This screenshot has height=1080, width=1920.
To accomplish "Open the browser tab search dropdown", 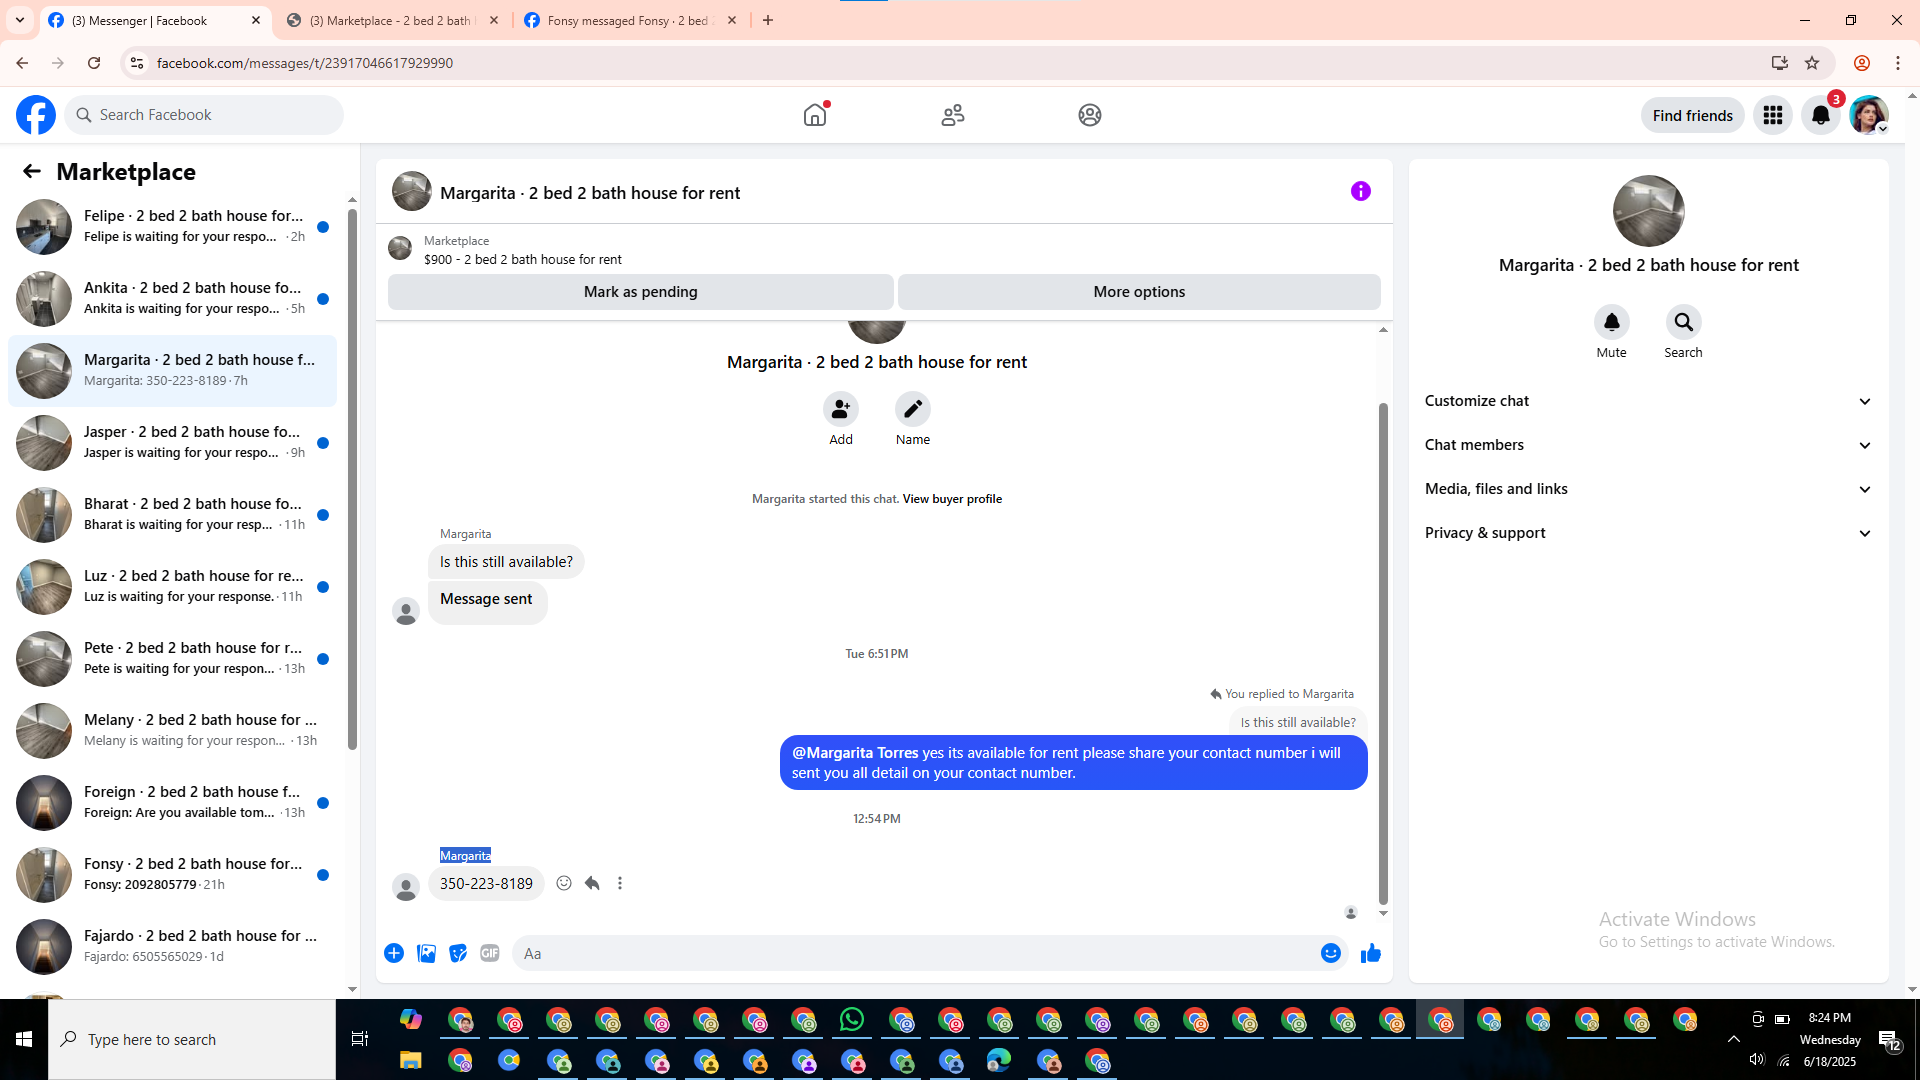I will [20, 20].
